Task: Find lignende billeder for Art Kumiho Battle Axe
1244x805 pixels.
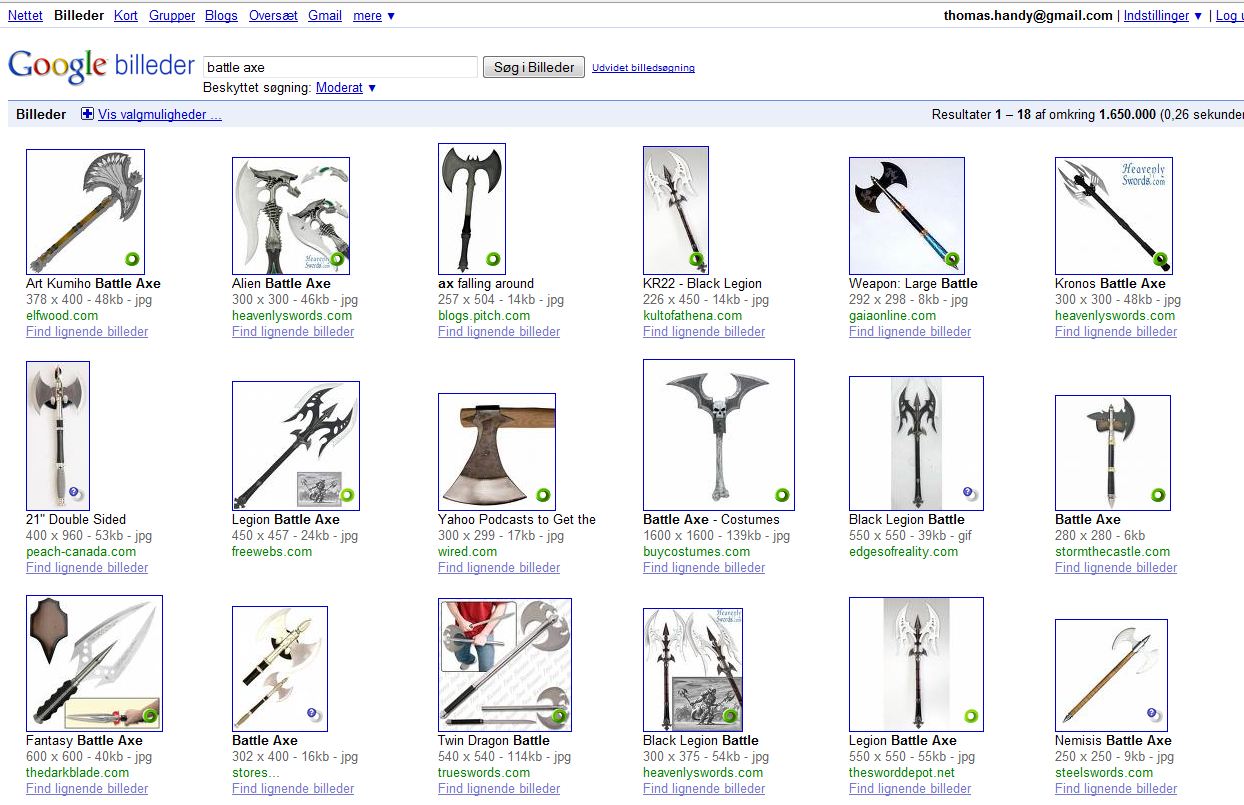Action: coord(87,332)
